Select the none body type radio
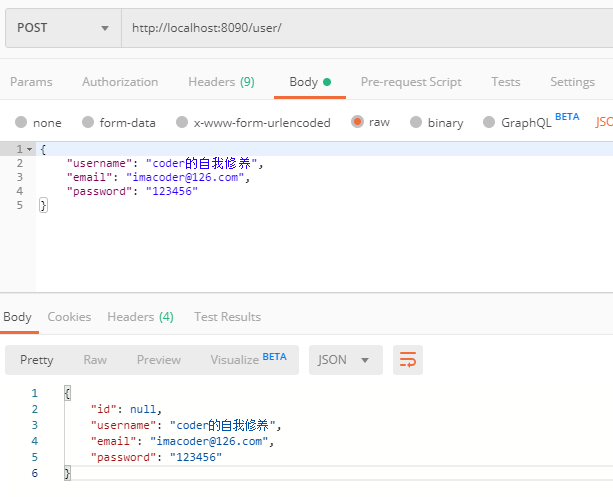This screenshot has width=613, height=497. (21, 122)
